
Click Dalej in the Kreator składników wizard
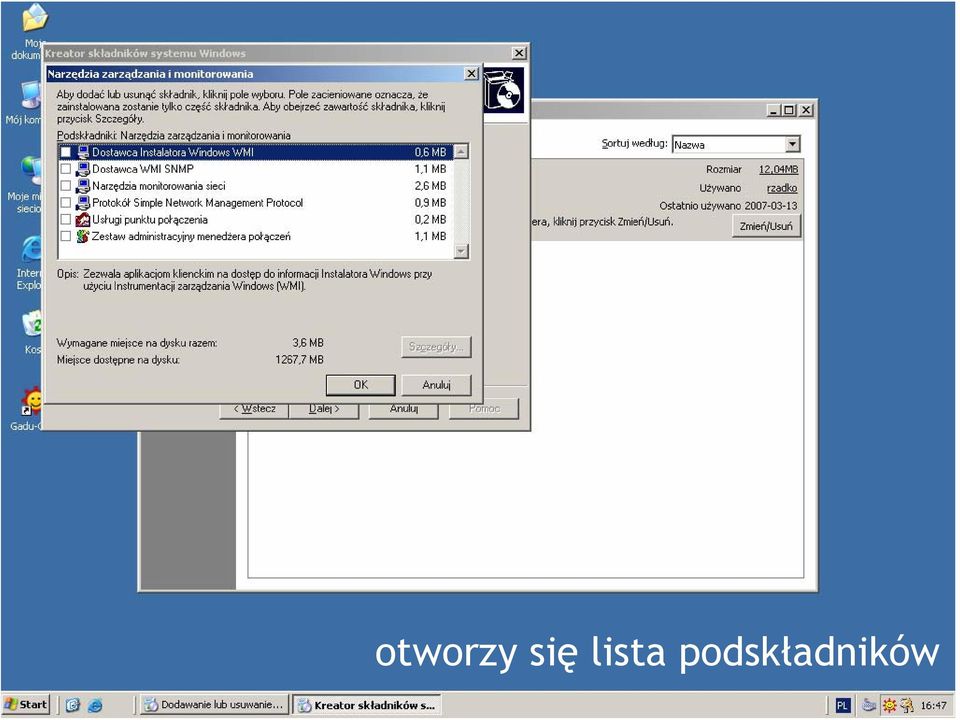point(324,409)
